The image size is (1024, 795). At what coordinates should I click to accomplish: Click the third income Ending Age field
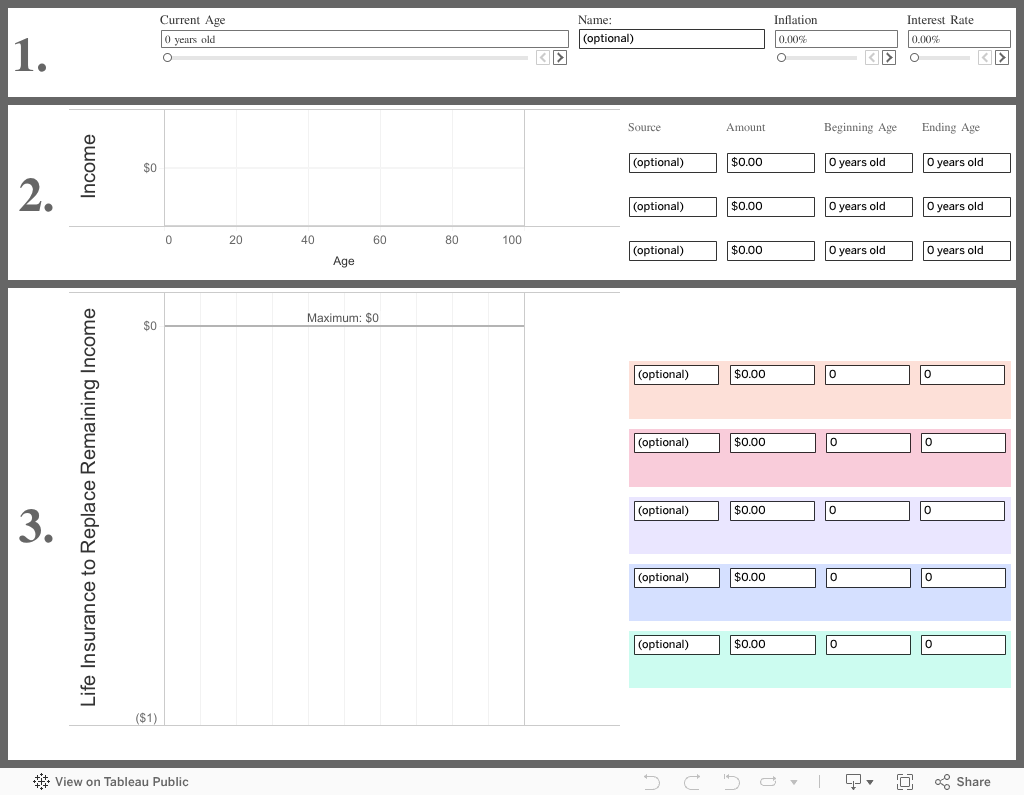[966, 250]
